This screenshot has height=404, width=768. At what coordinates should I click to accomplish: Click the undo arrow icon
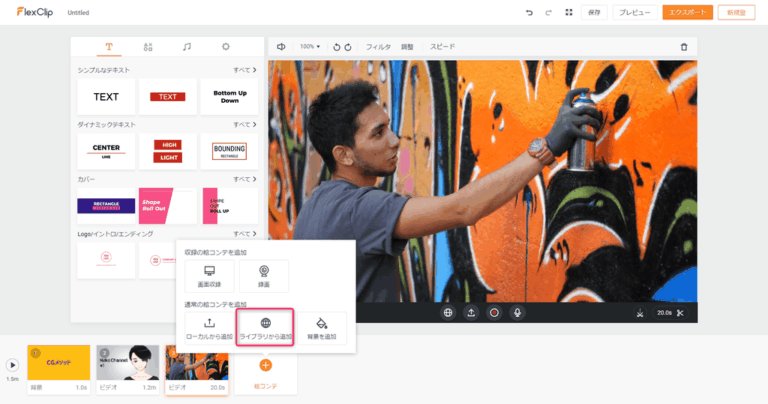tap(529, 13)
